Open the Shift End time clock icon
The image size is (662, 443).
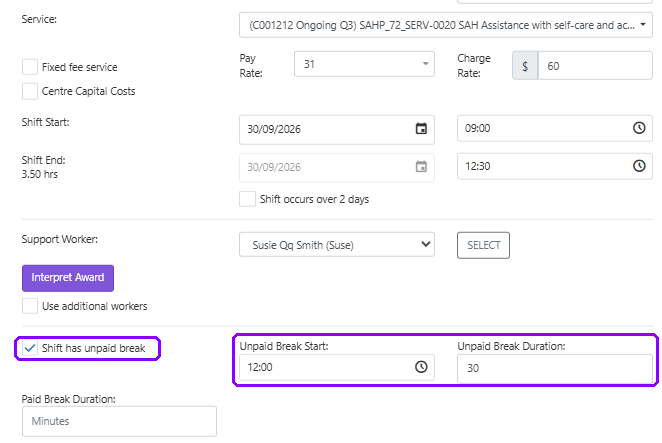(639, 166)
